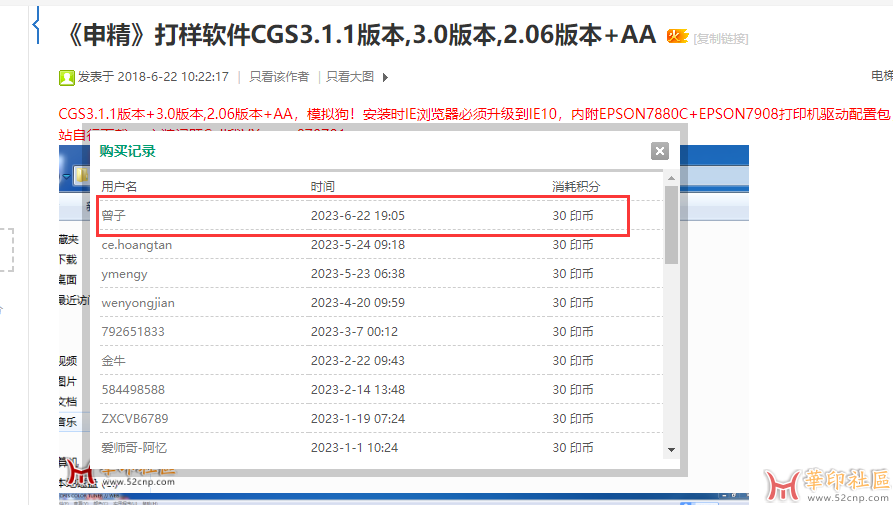Screen dimensions: 893x505
Task: Click time 2023-2-14 13:48
Action: tap(358, 390)
